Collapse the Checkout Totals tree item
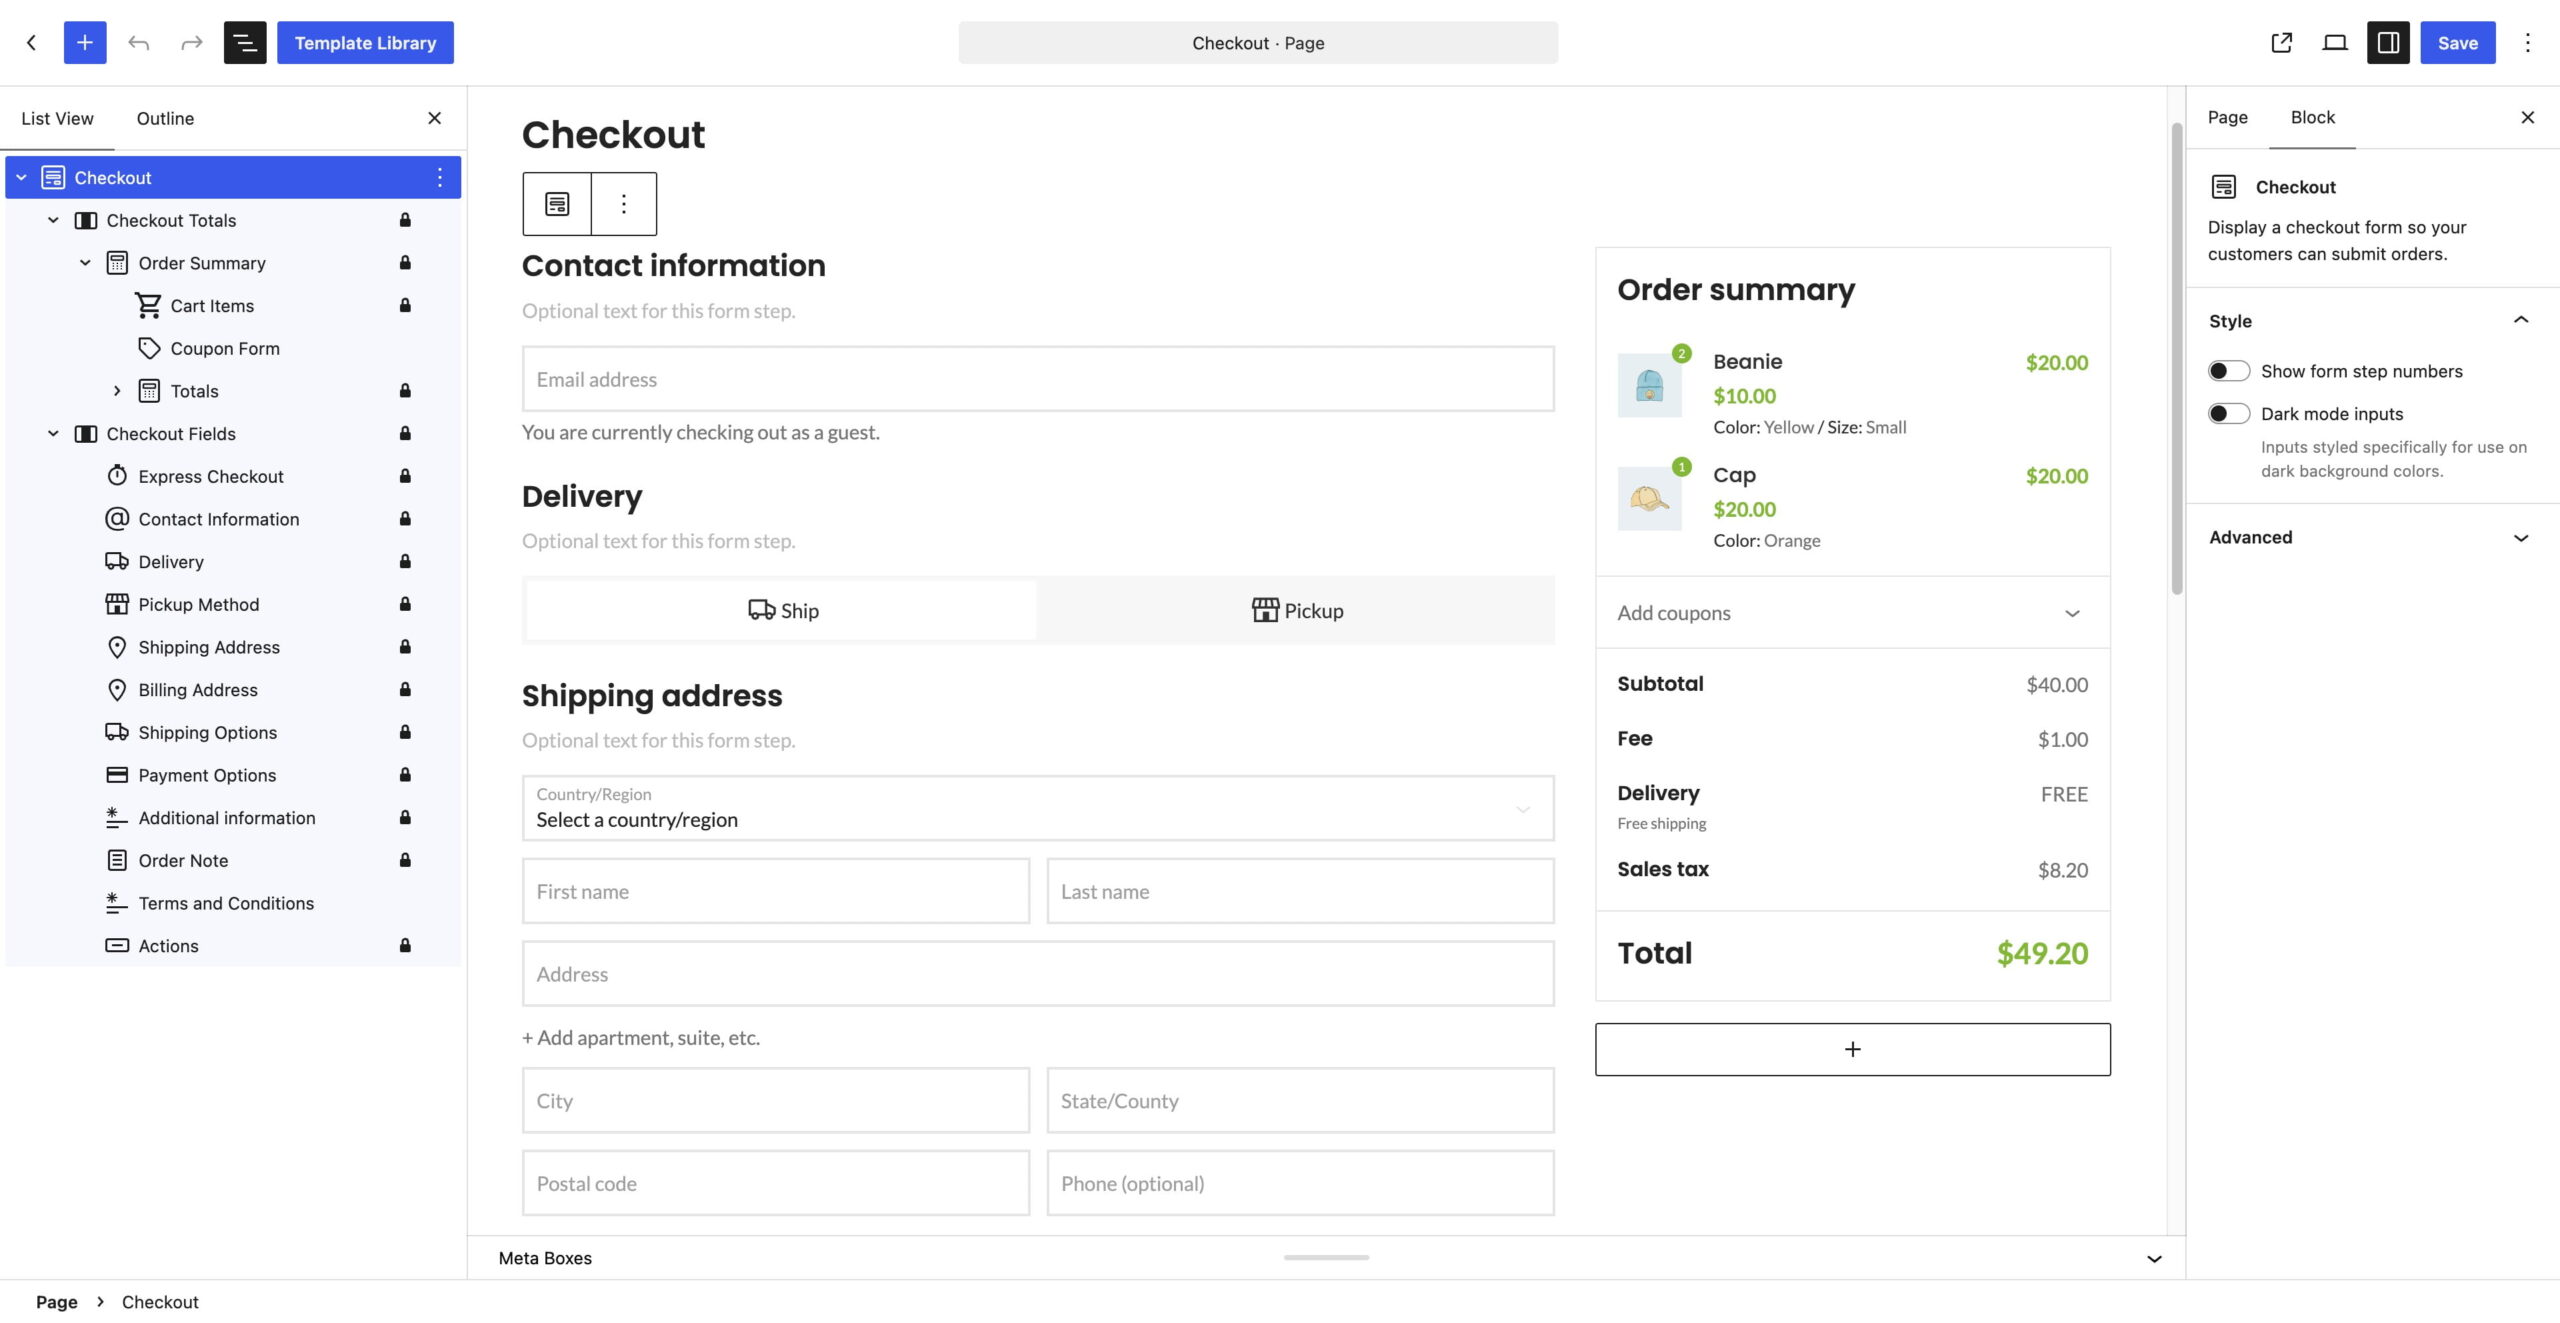This screenshot has width=2560, height=1323. 53,220
